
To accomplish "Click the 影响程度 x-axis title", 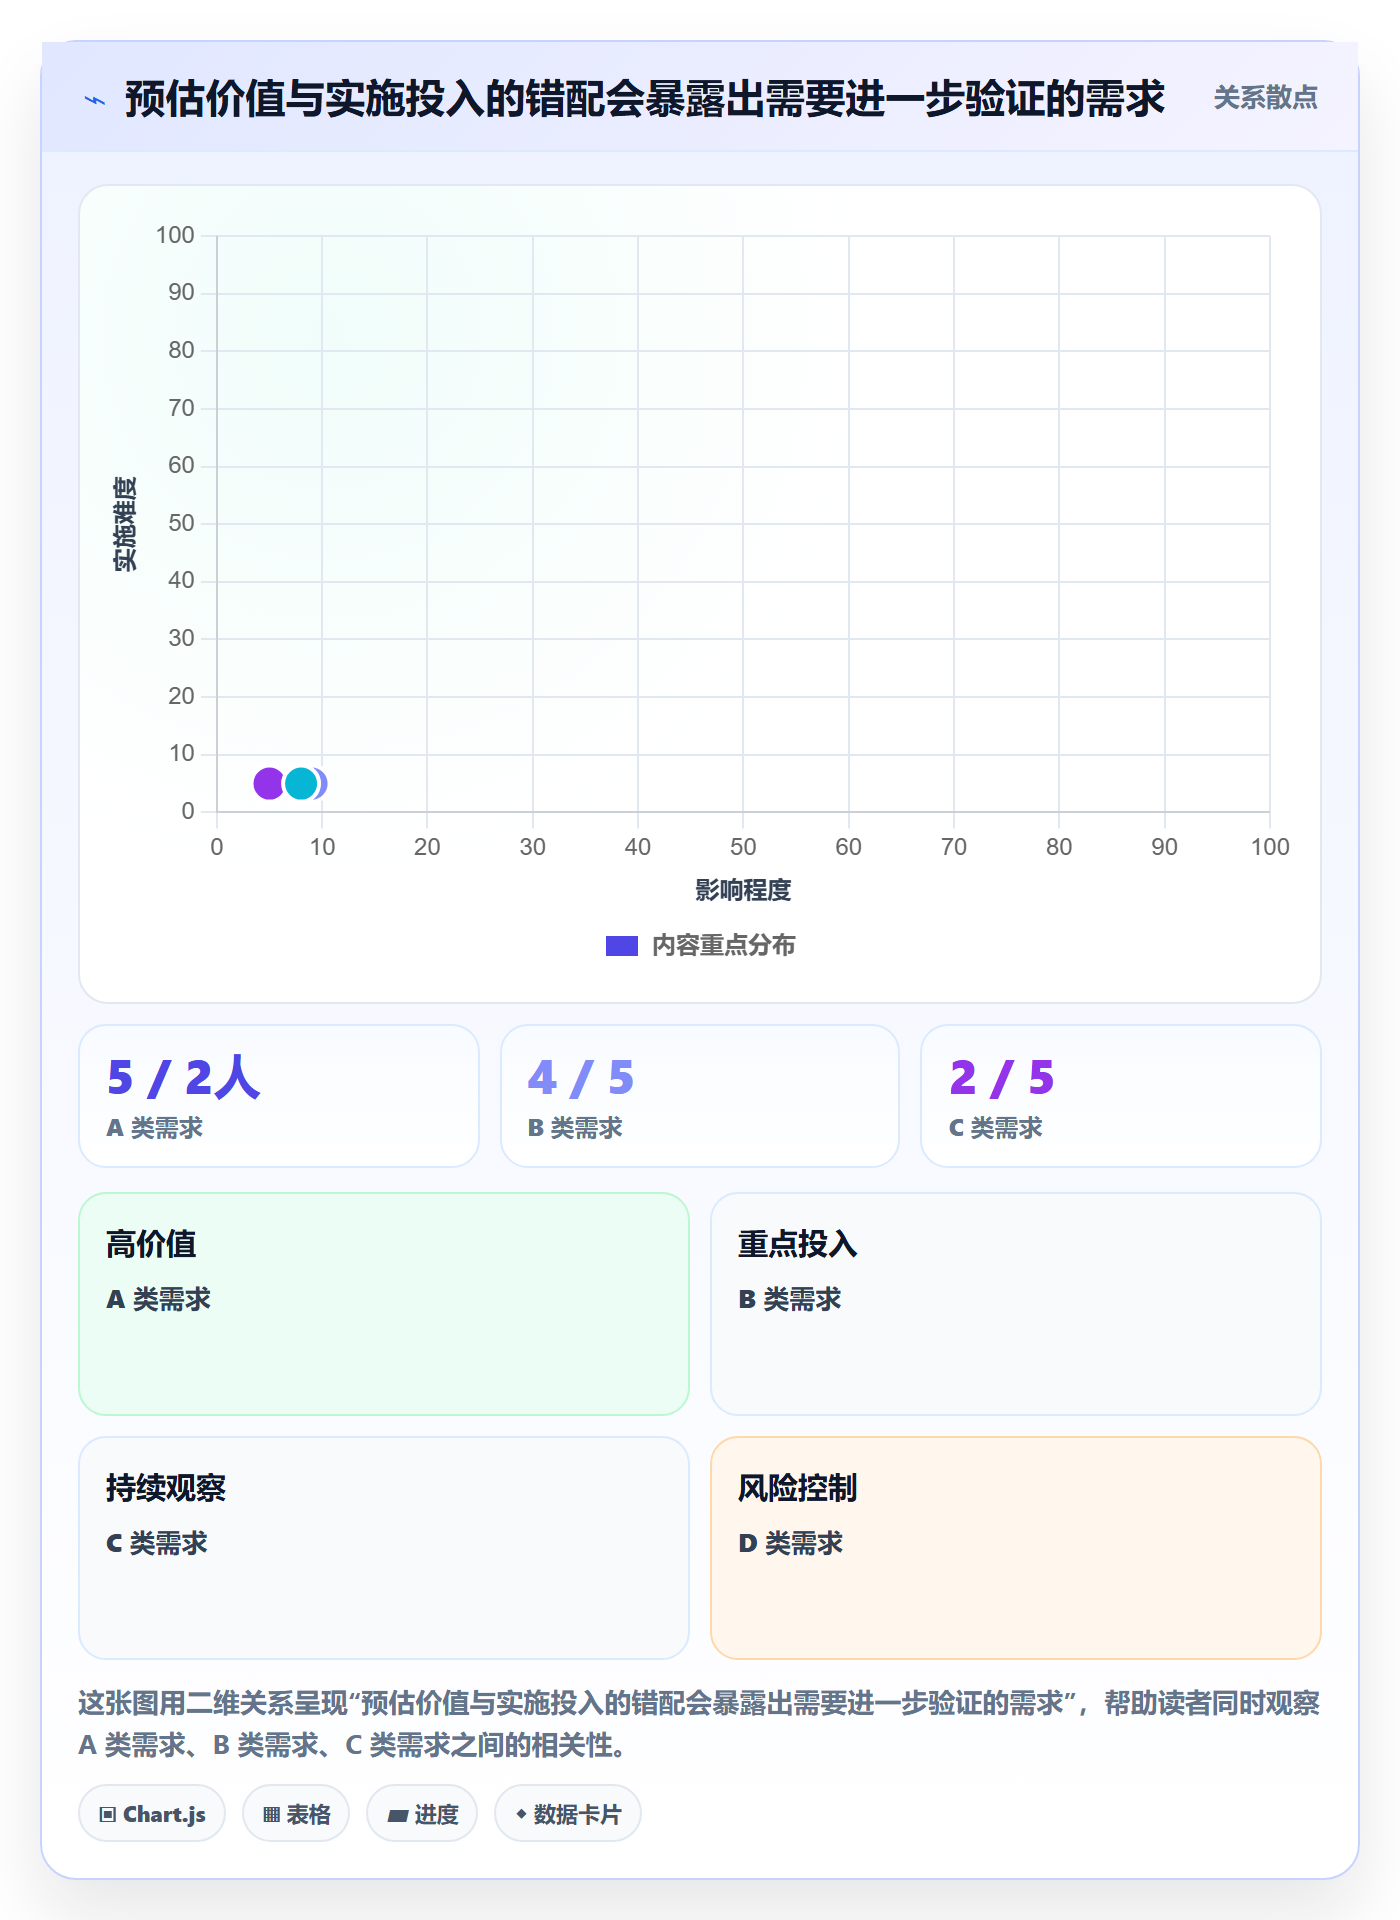I will pyautogui.click(x=743, y=890).
